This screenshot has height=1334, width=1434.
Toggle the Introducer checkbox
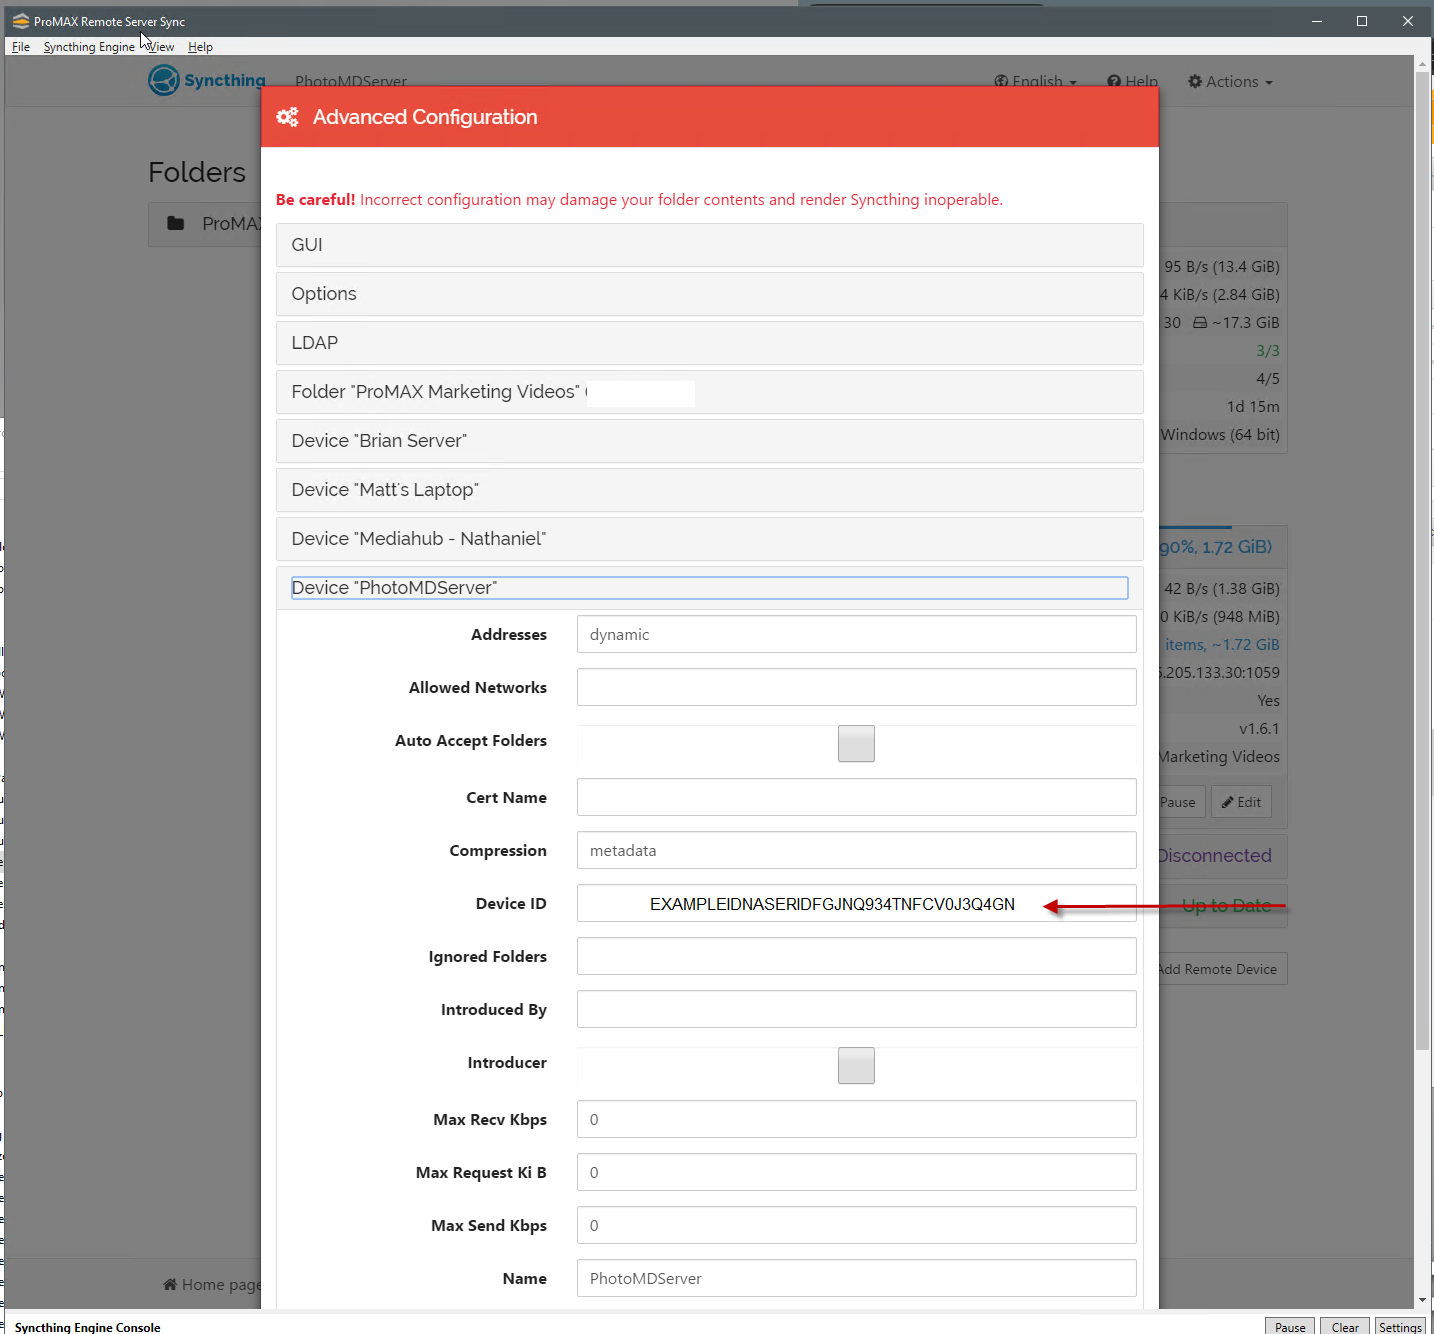856,1065
